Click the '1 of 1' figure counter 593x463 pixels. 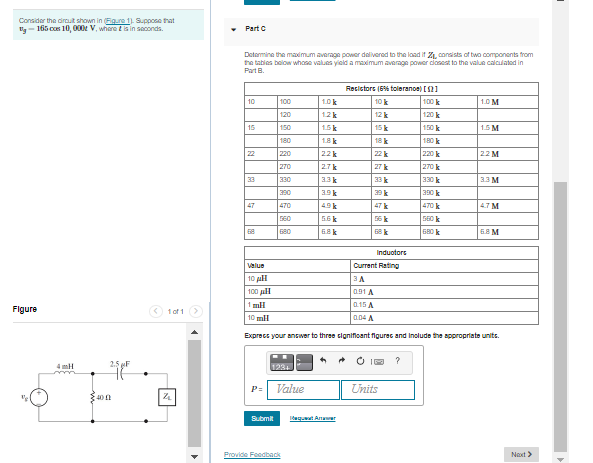175,312
